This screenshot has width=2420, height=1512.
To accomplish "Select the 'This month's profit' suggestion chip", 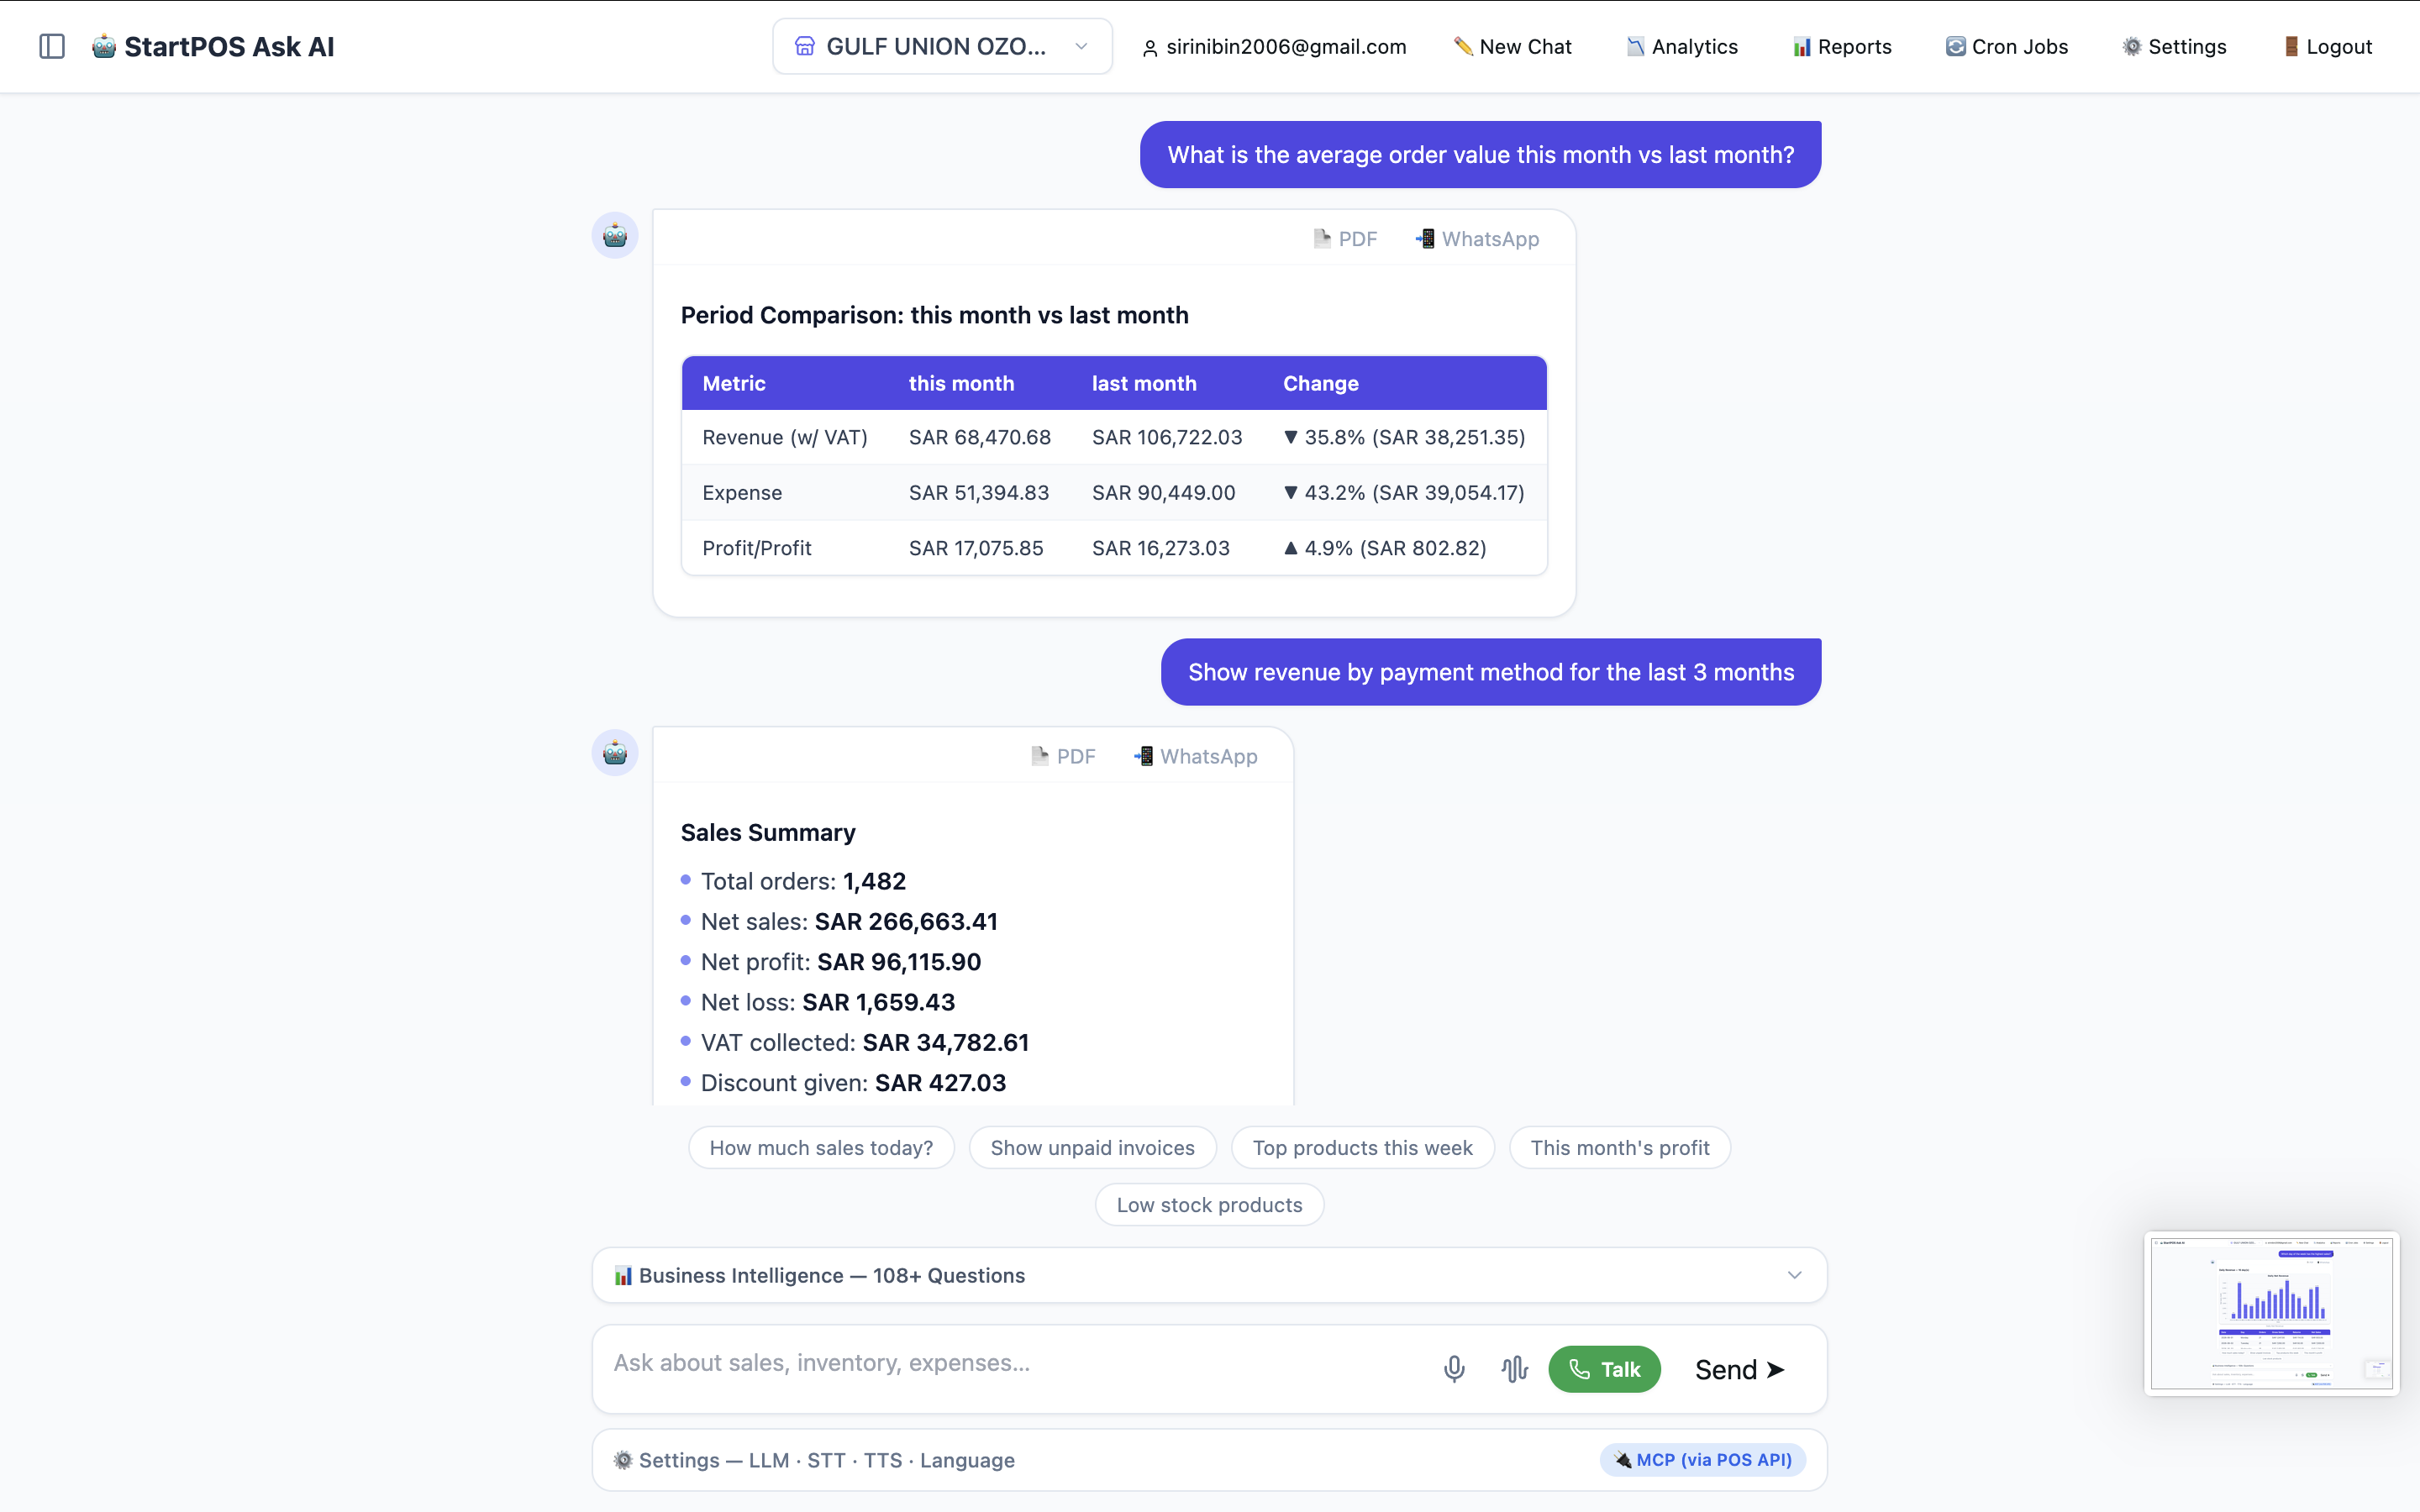I will pos(1619,1147).
